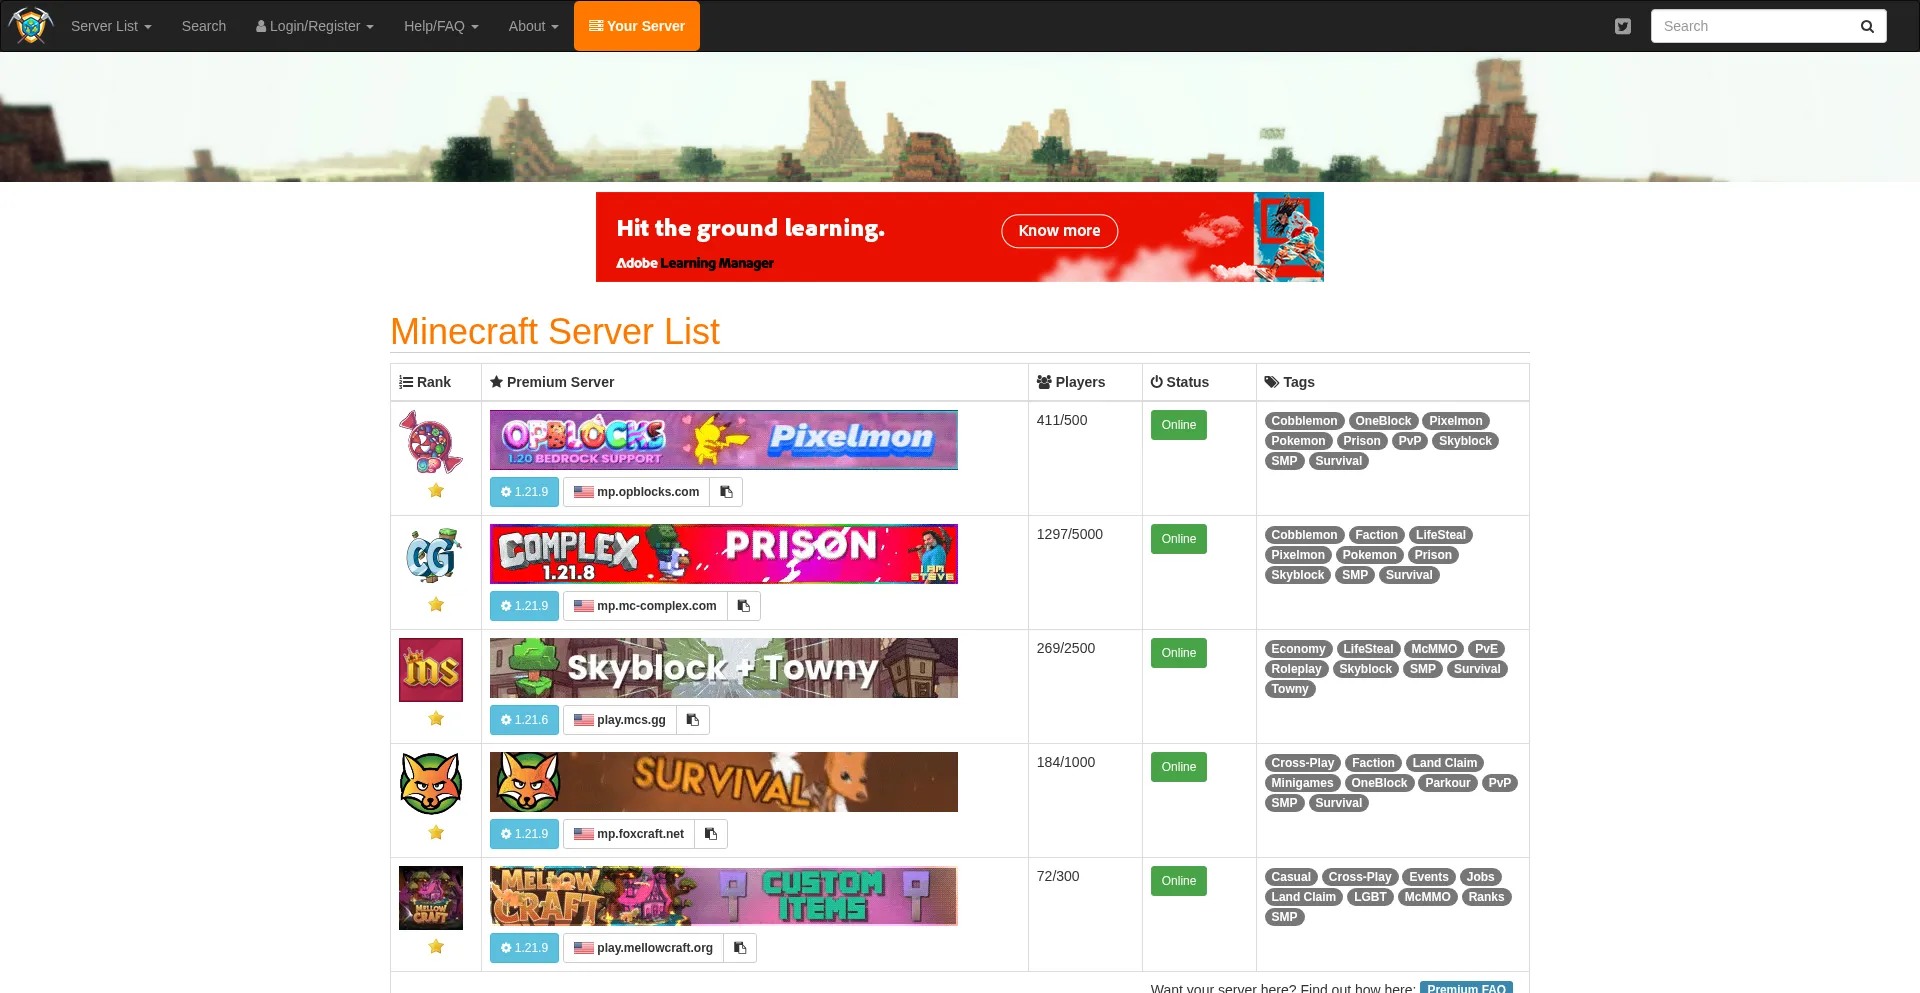
Task: Open the Server List dropdown menu
Action: [110, 26]
